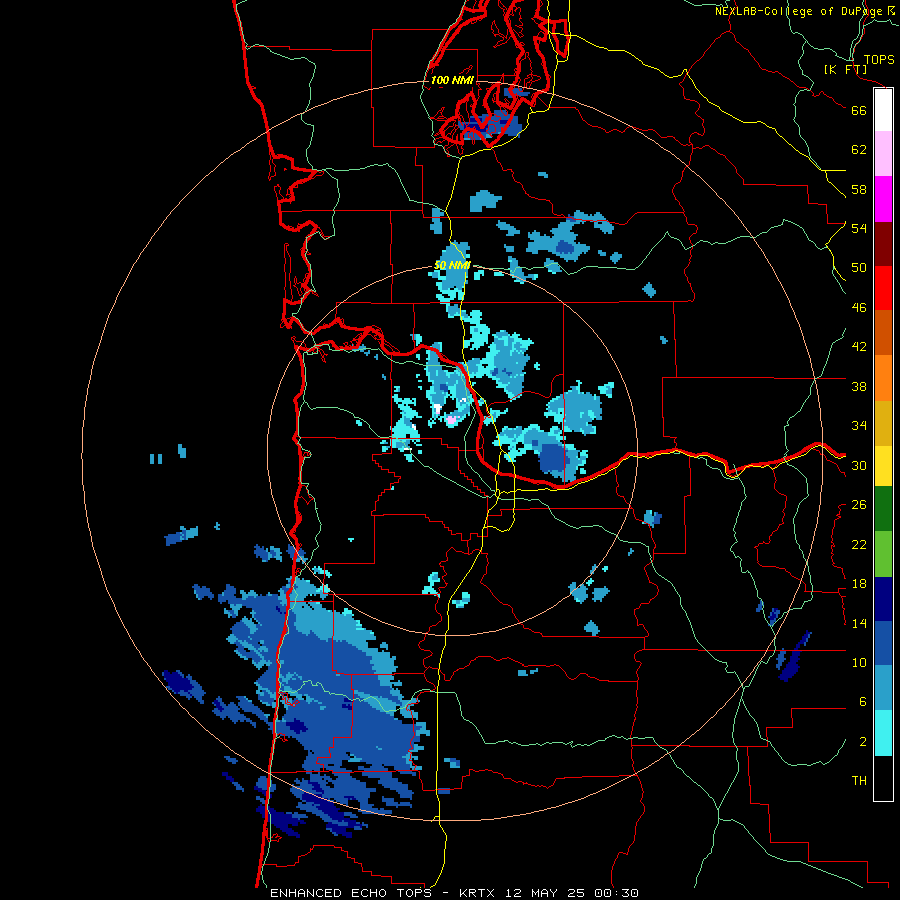Image resolution: width=900 pixels, height=900 pixels.
Task: Click the orange 38 kft legend swatch
Action: [883, 377]
